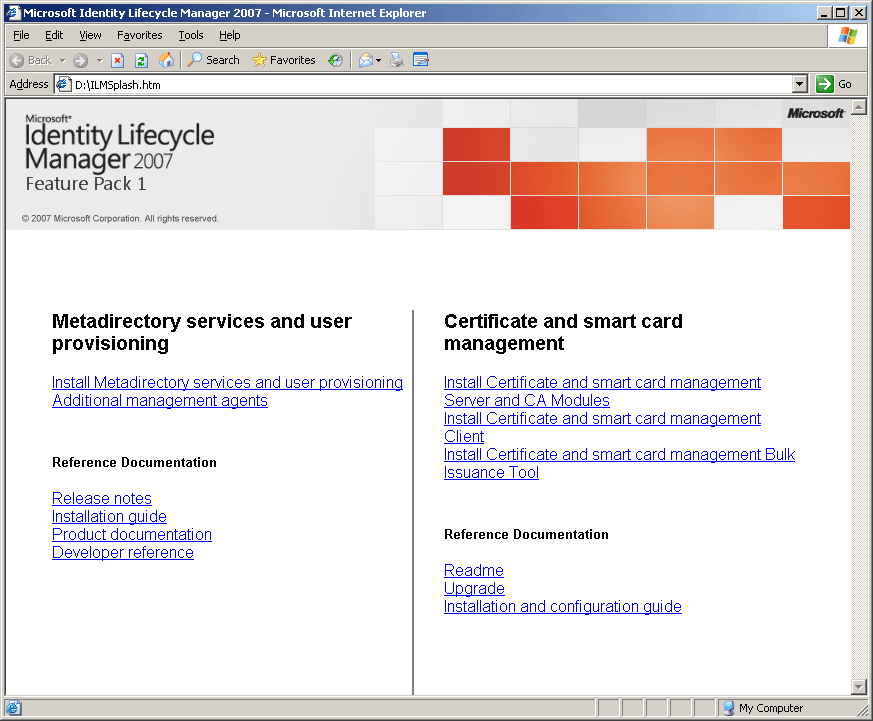873x721 pixels.
Task: Click the 2007 Microsoft Corporation copyright text
Action: pyautogui.click(x=120, y=218)
